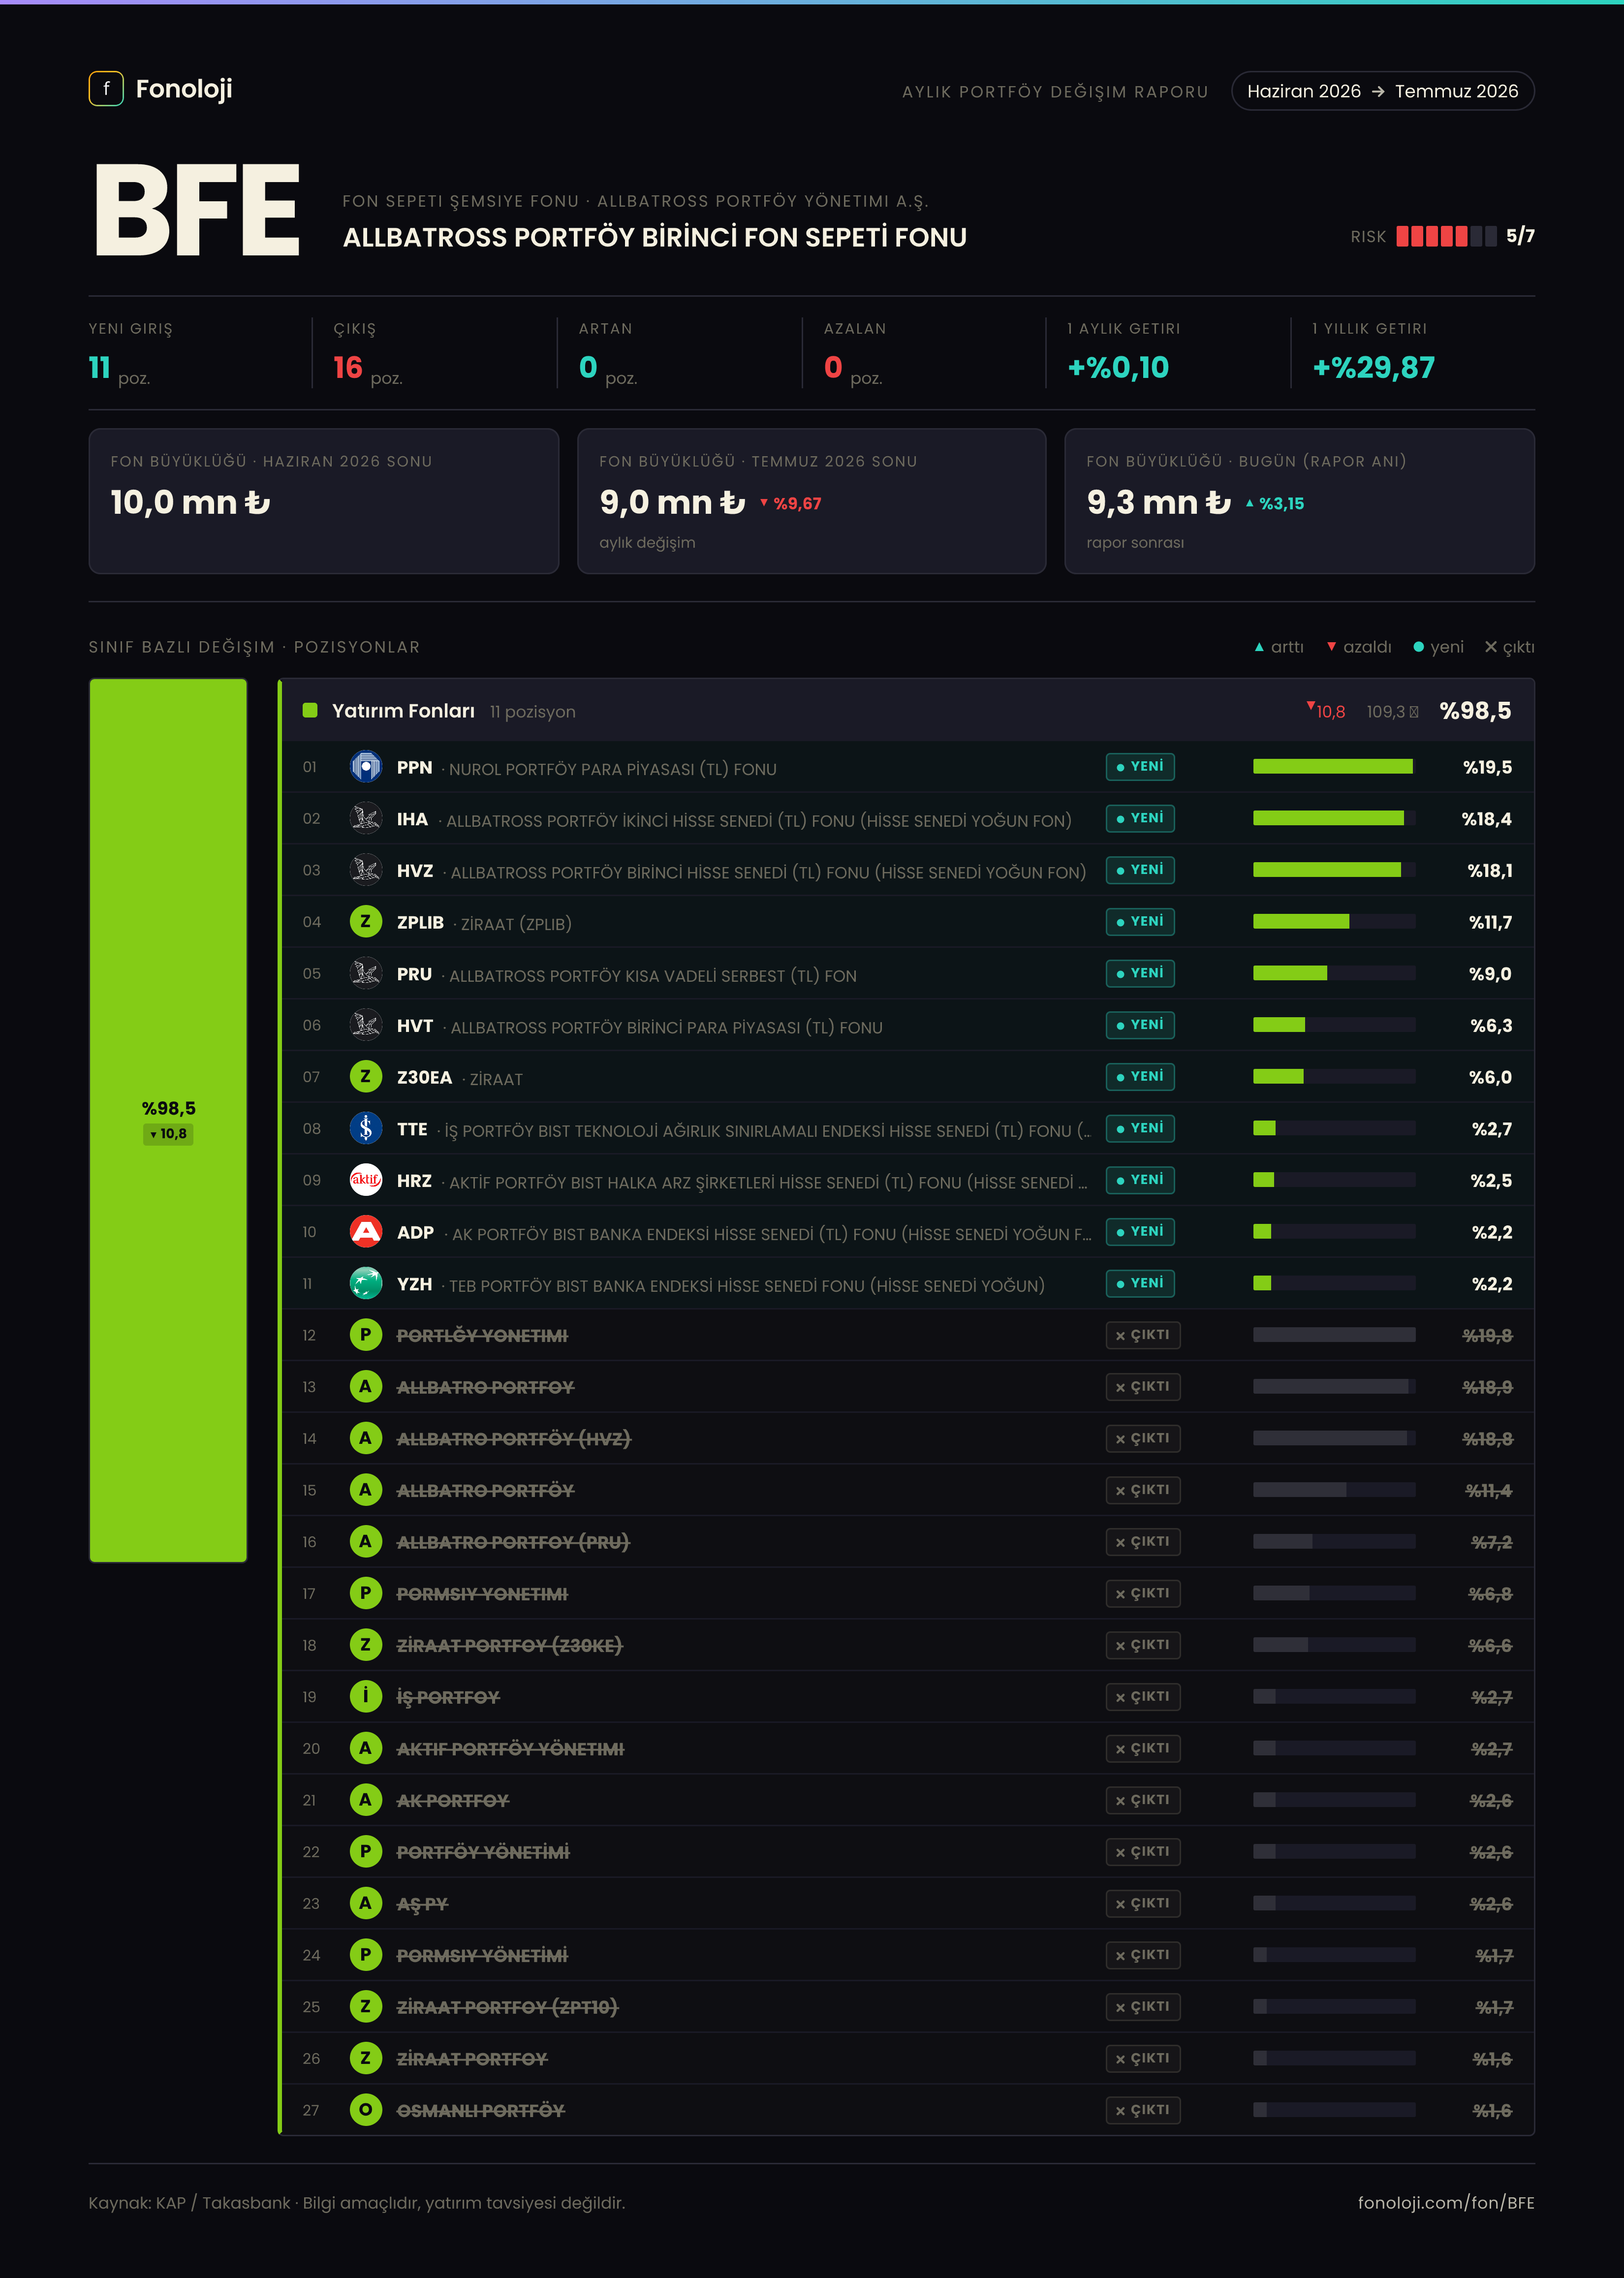1624x2278 pixels.
Task: Click the IHA fund logo
Action: 366,819
